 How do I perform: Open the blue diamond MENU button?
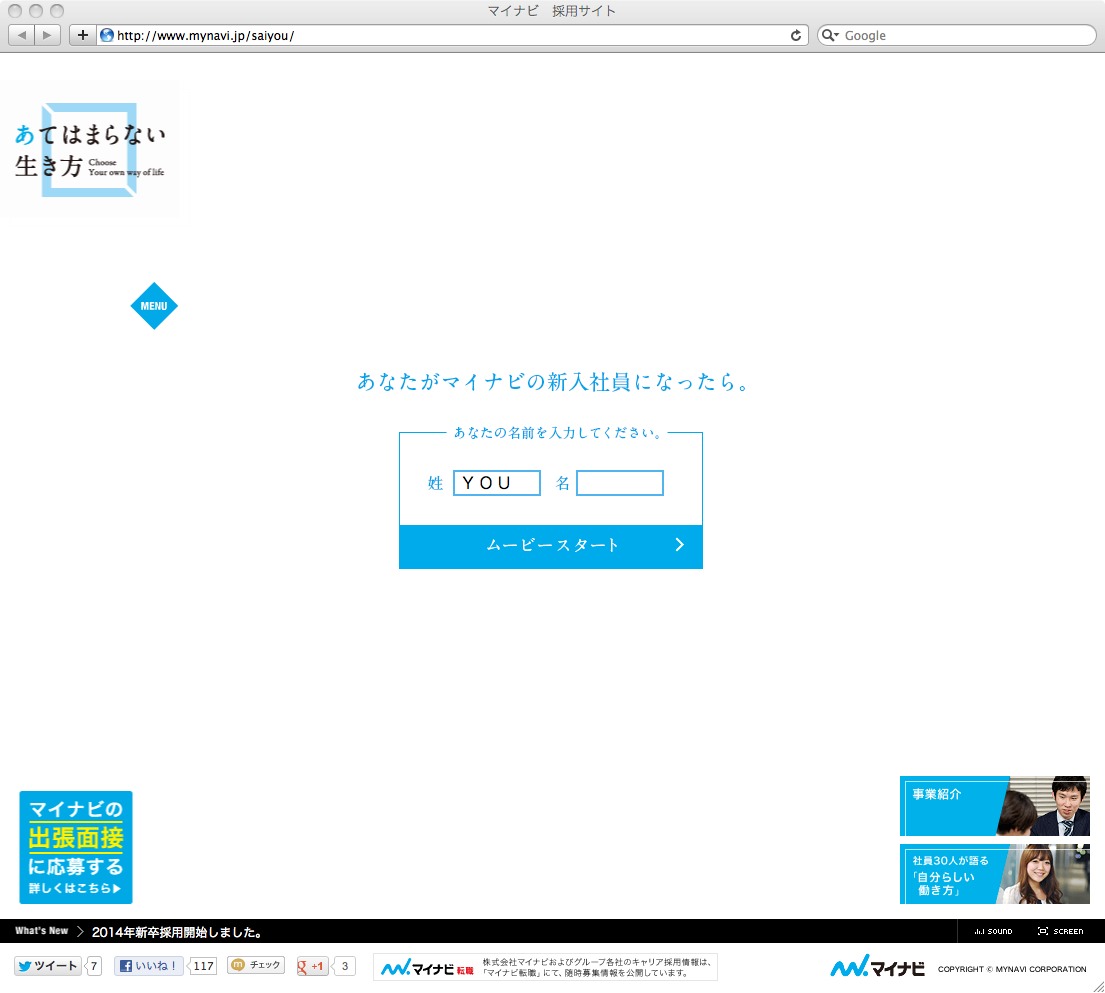click(x=154, y=306)
